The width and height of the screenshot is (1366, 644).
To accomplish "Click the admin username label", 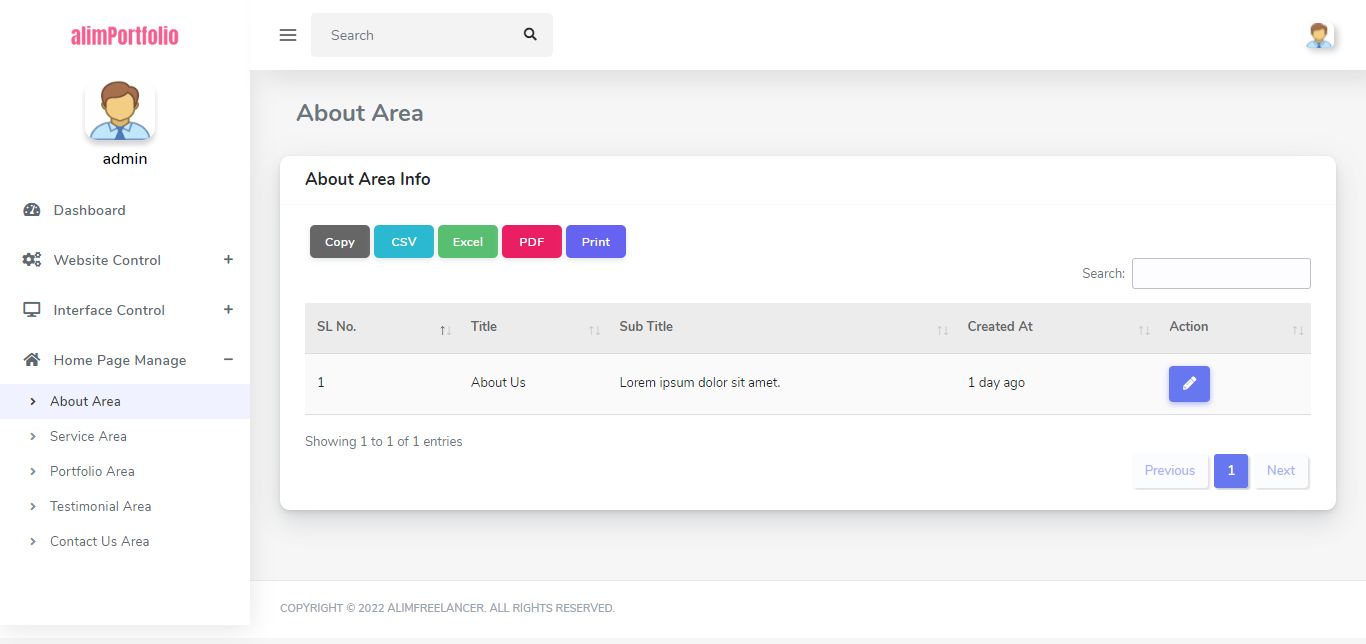I will coord(125,159).
